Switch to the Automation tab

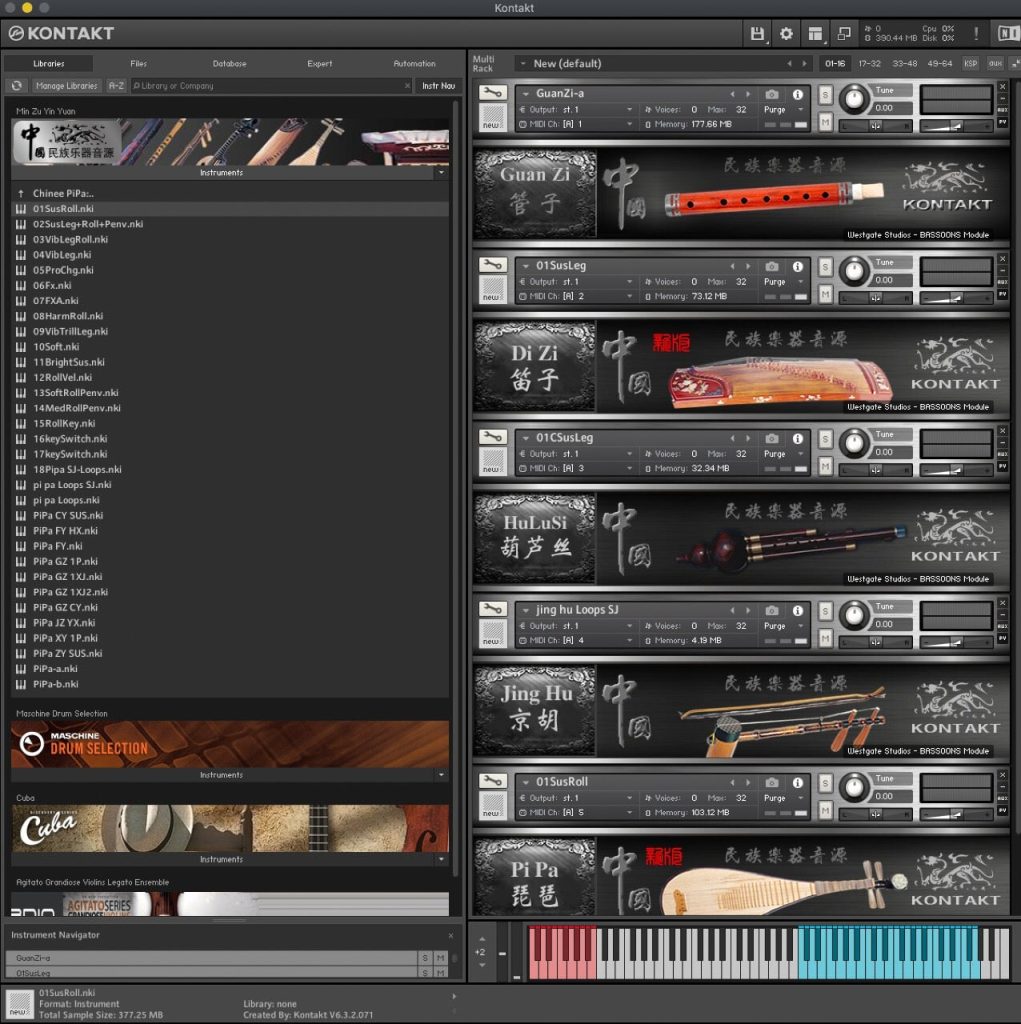(414, 63)
